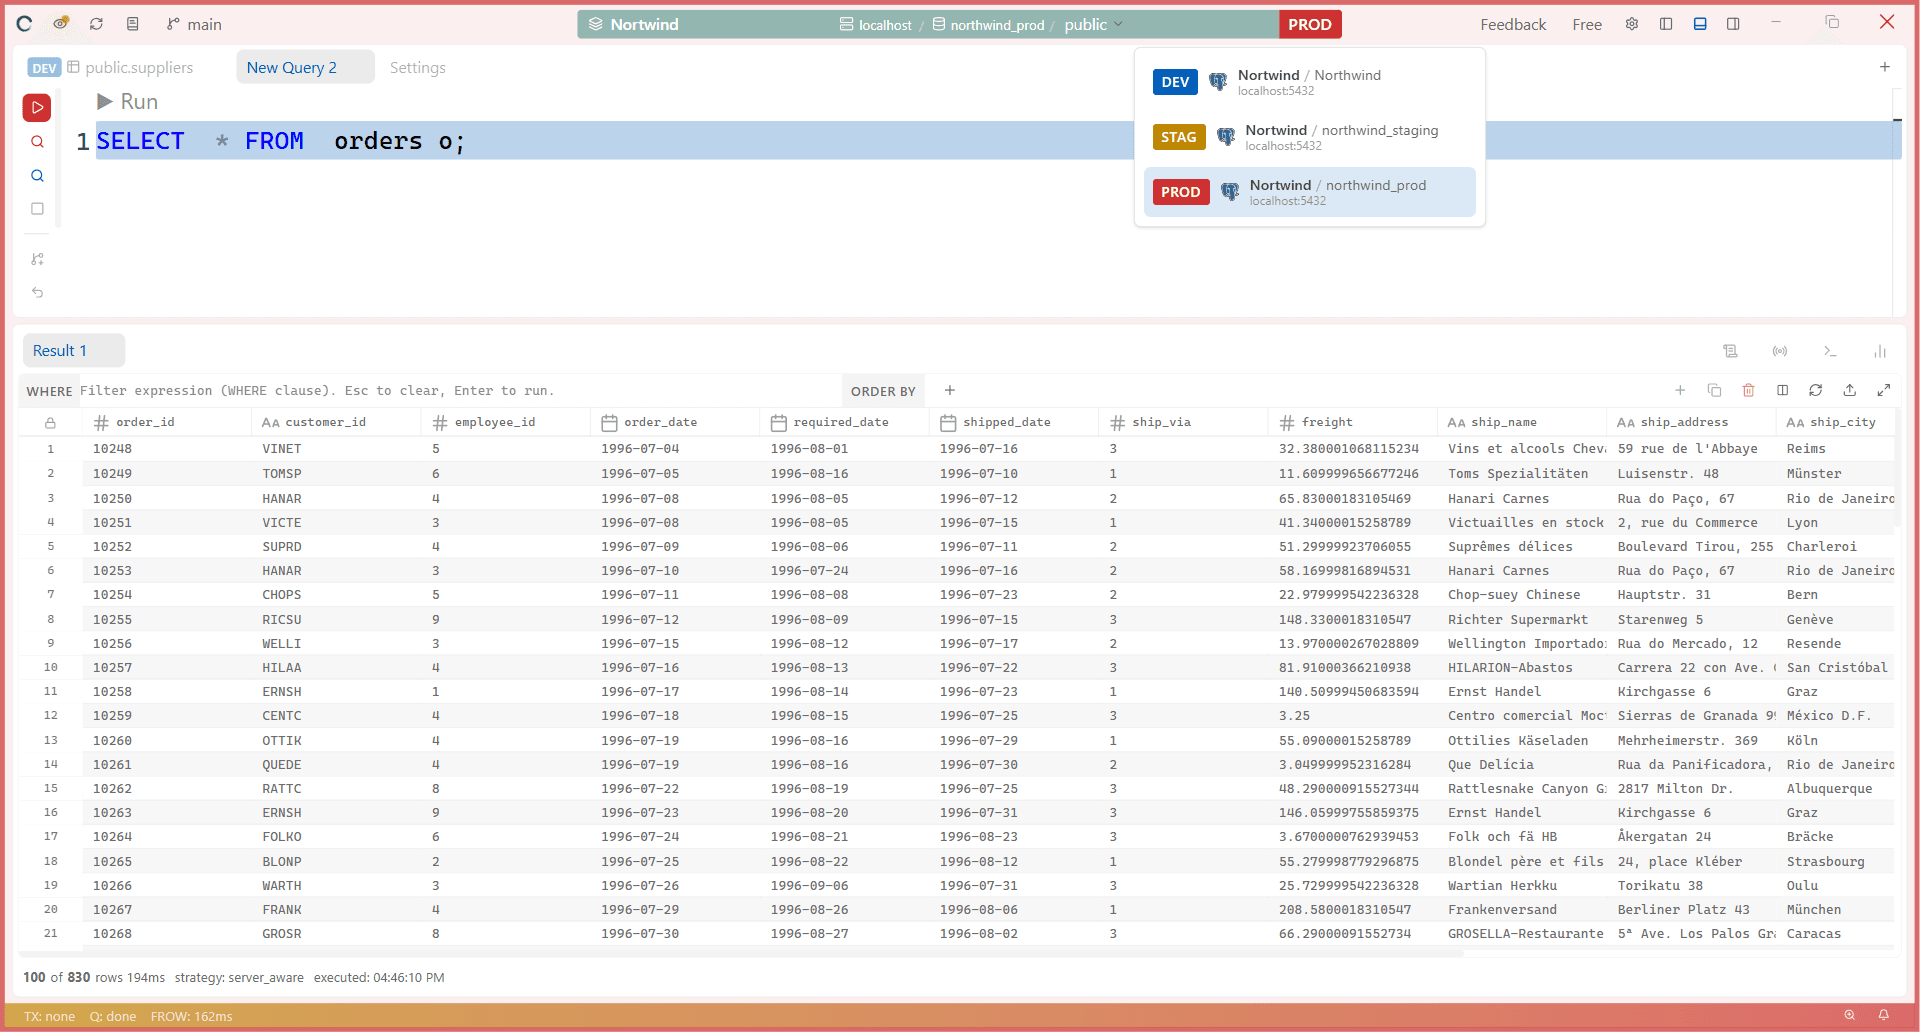Click the Free plan label
The height and width of the screenshot is (1032, 1920).
pyautogui.click(x=1587, y=24)
